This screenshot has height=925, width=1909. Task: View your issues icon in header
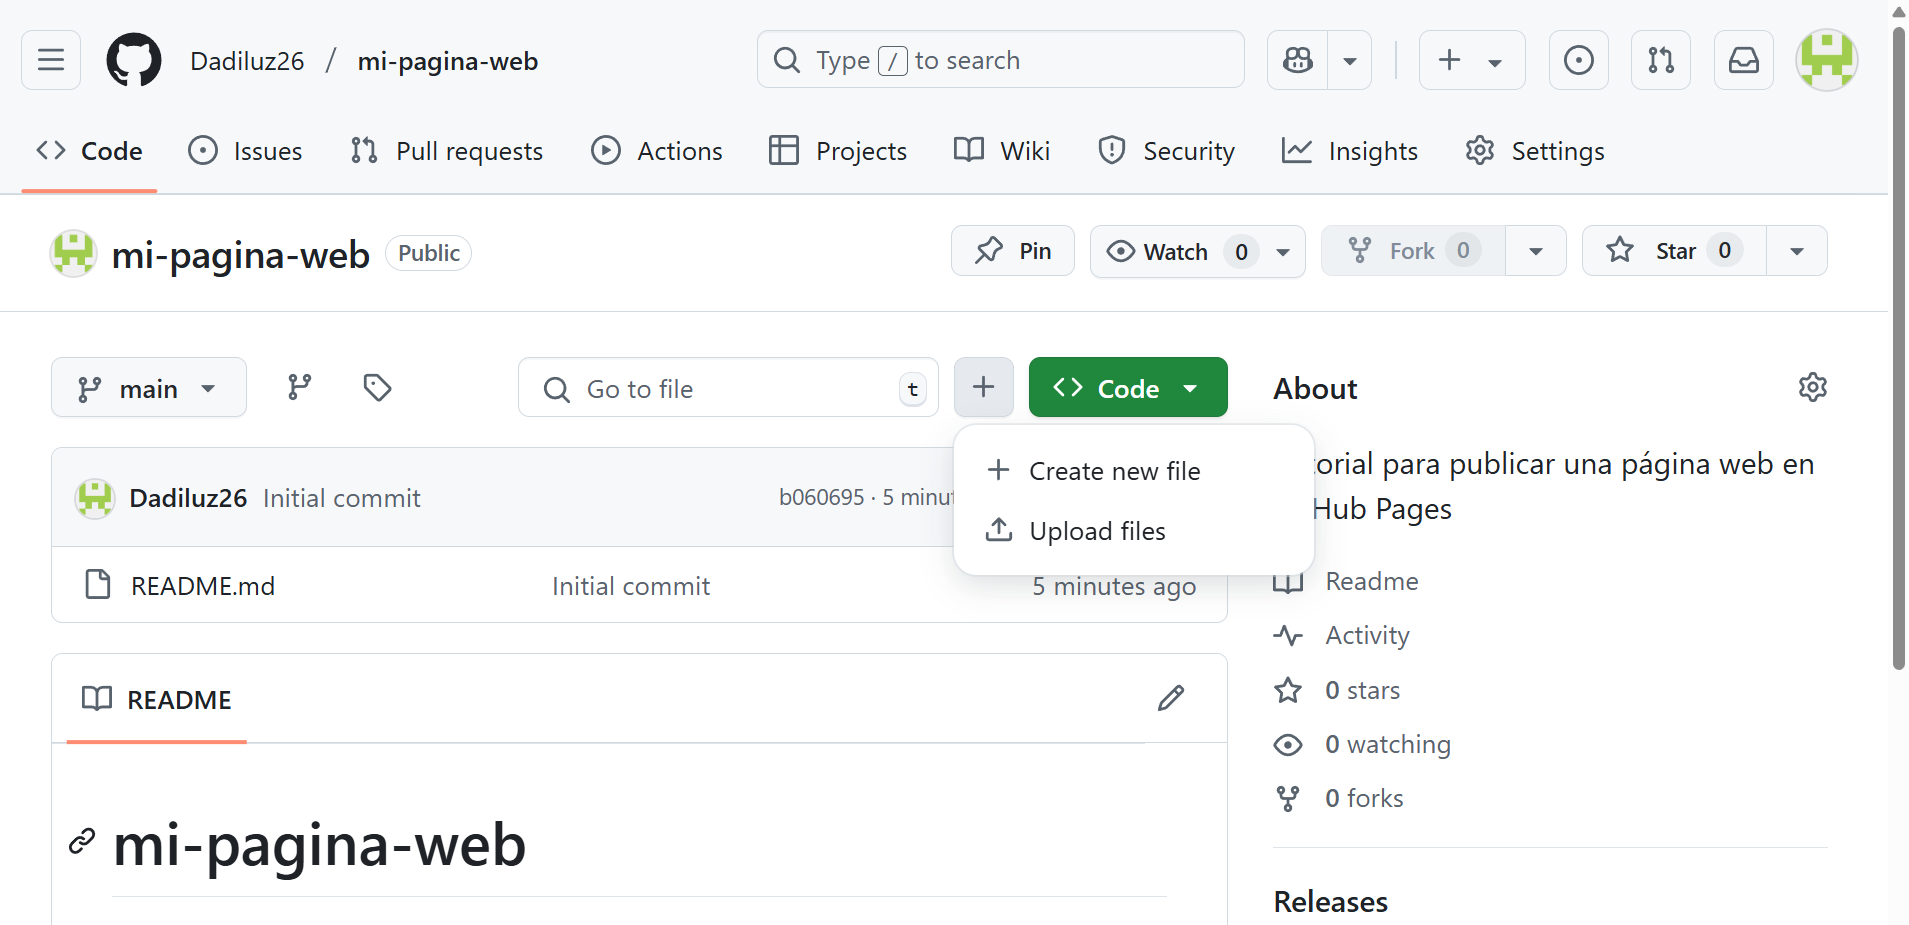pyautogui.click(x=1579, y=60)
